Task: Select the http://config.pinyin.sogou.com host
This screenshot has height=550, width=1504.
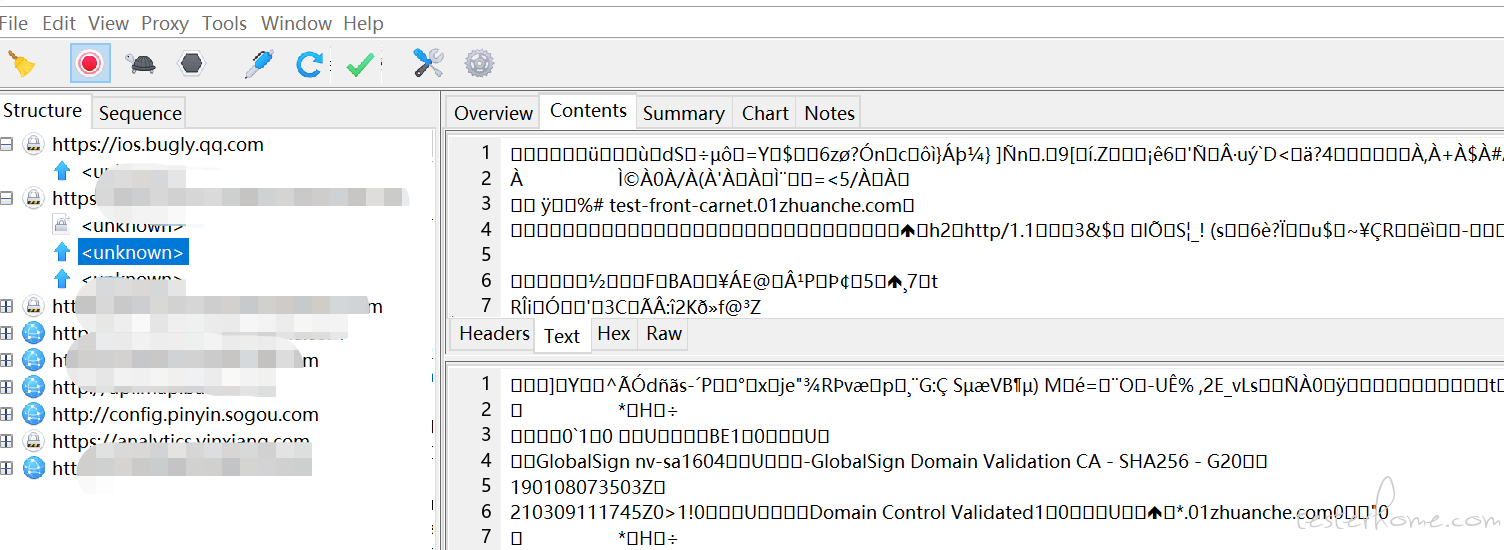Action: point(185,414)
